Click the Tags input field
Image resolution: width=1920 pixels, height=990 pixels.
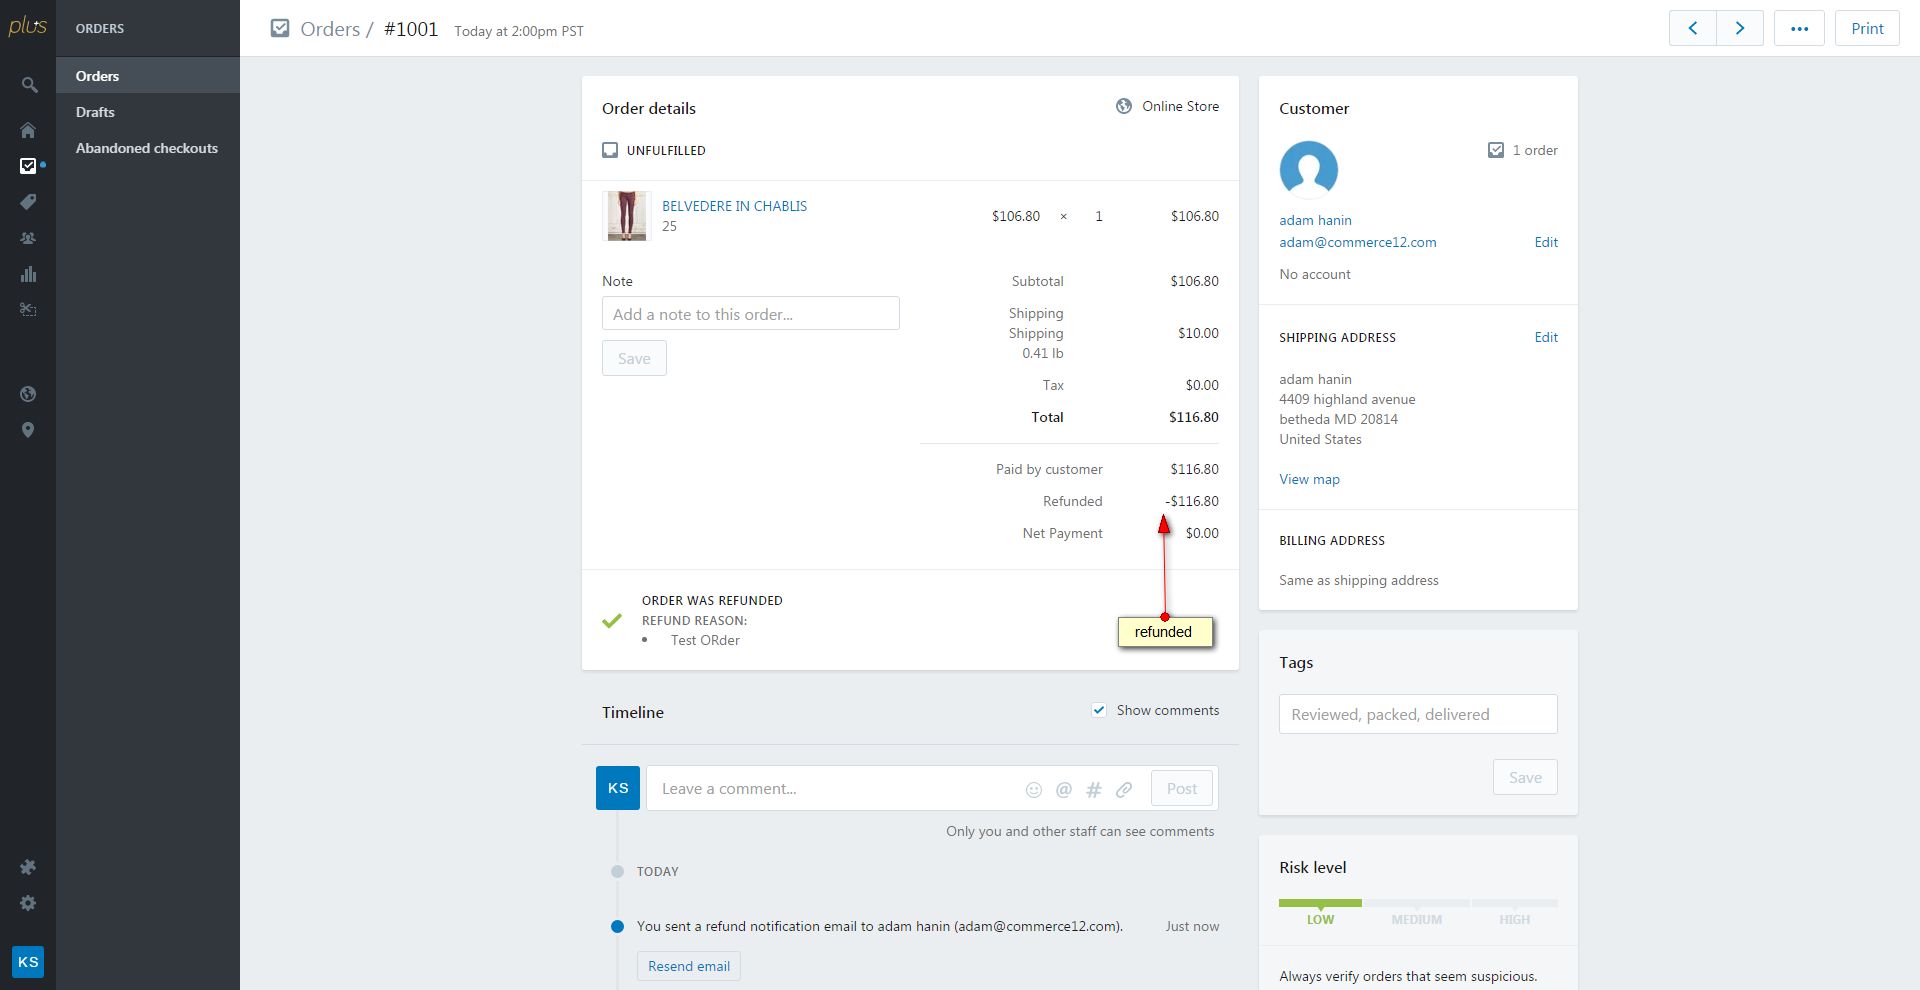1418,714
